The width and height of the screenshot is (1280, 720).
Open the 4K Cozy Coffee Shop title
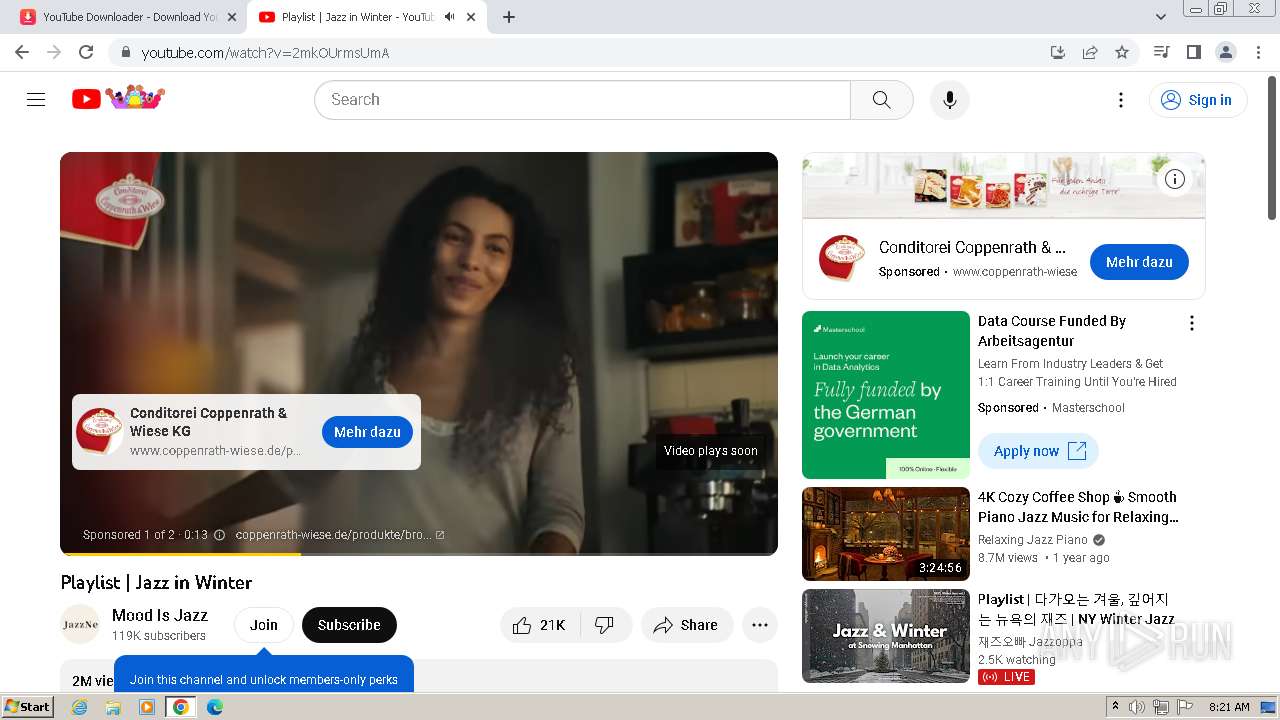1078,507
